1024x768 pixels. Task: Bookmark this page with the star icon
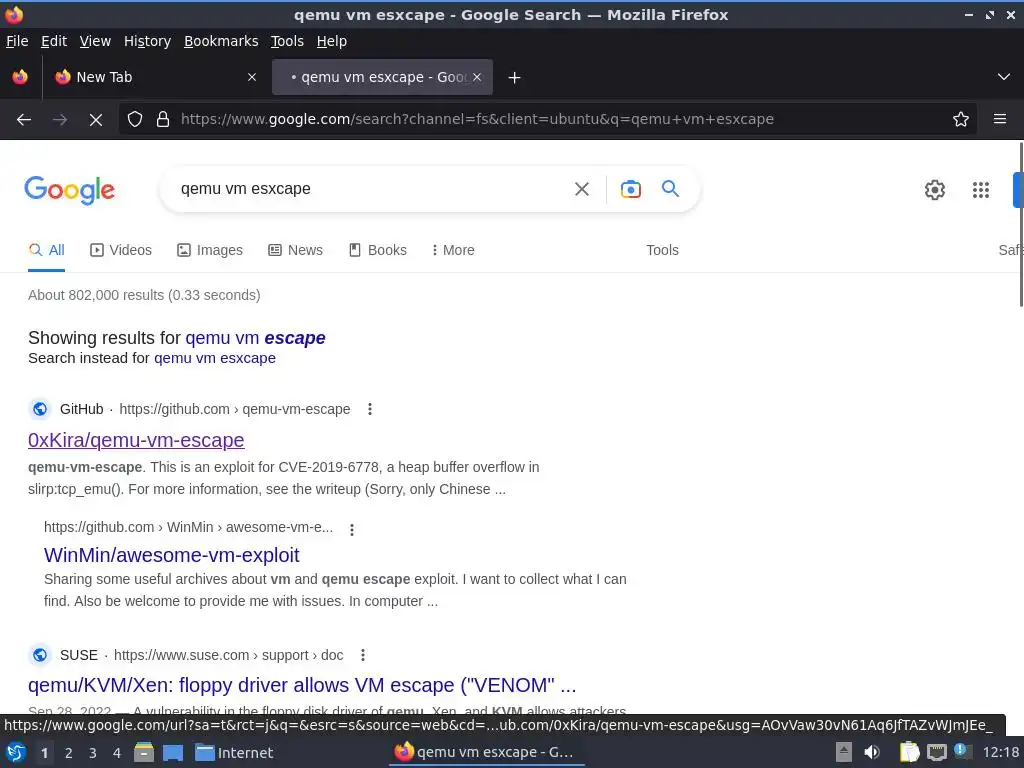pyautogui.click(x=961, y=120)
